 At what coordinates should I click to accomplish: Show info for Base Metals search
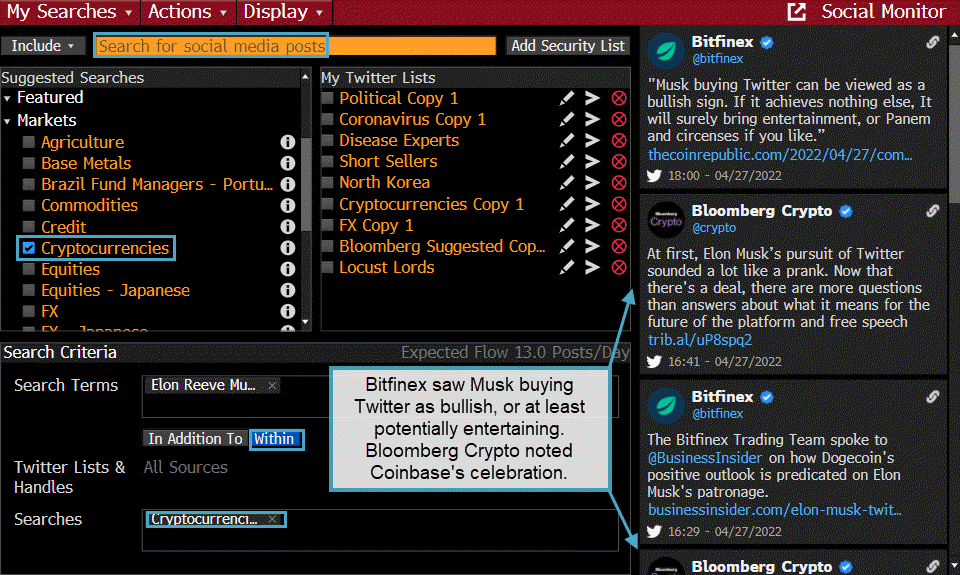288,163
